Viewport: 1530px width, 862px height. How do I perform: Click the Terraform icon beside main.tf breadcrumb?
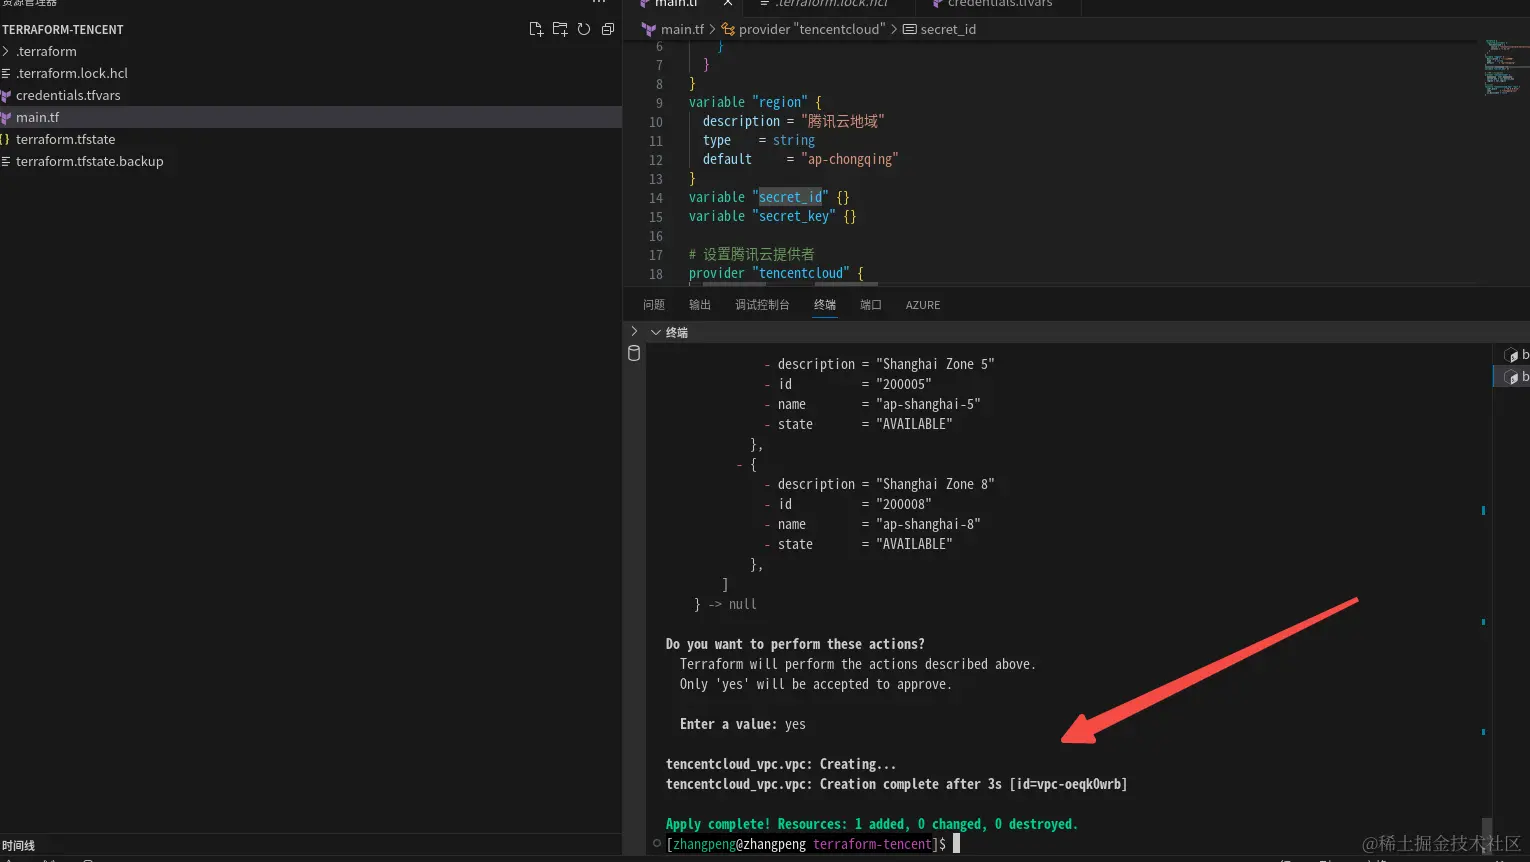point(649,29)
